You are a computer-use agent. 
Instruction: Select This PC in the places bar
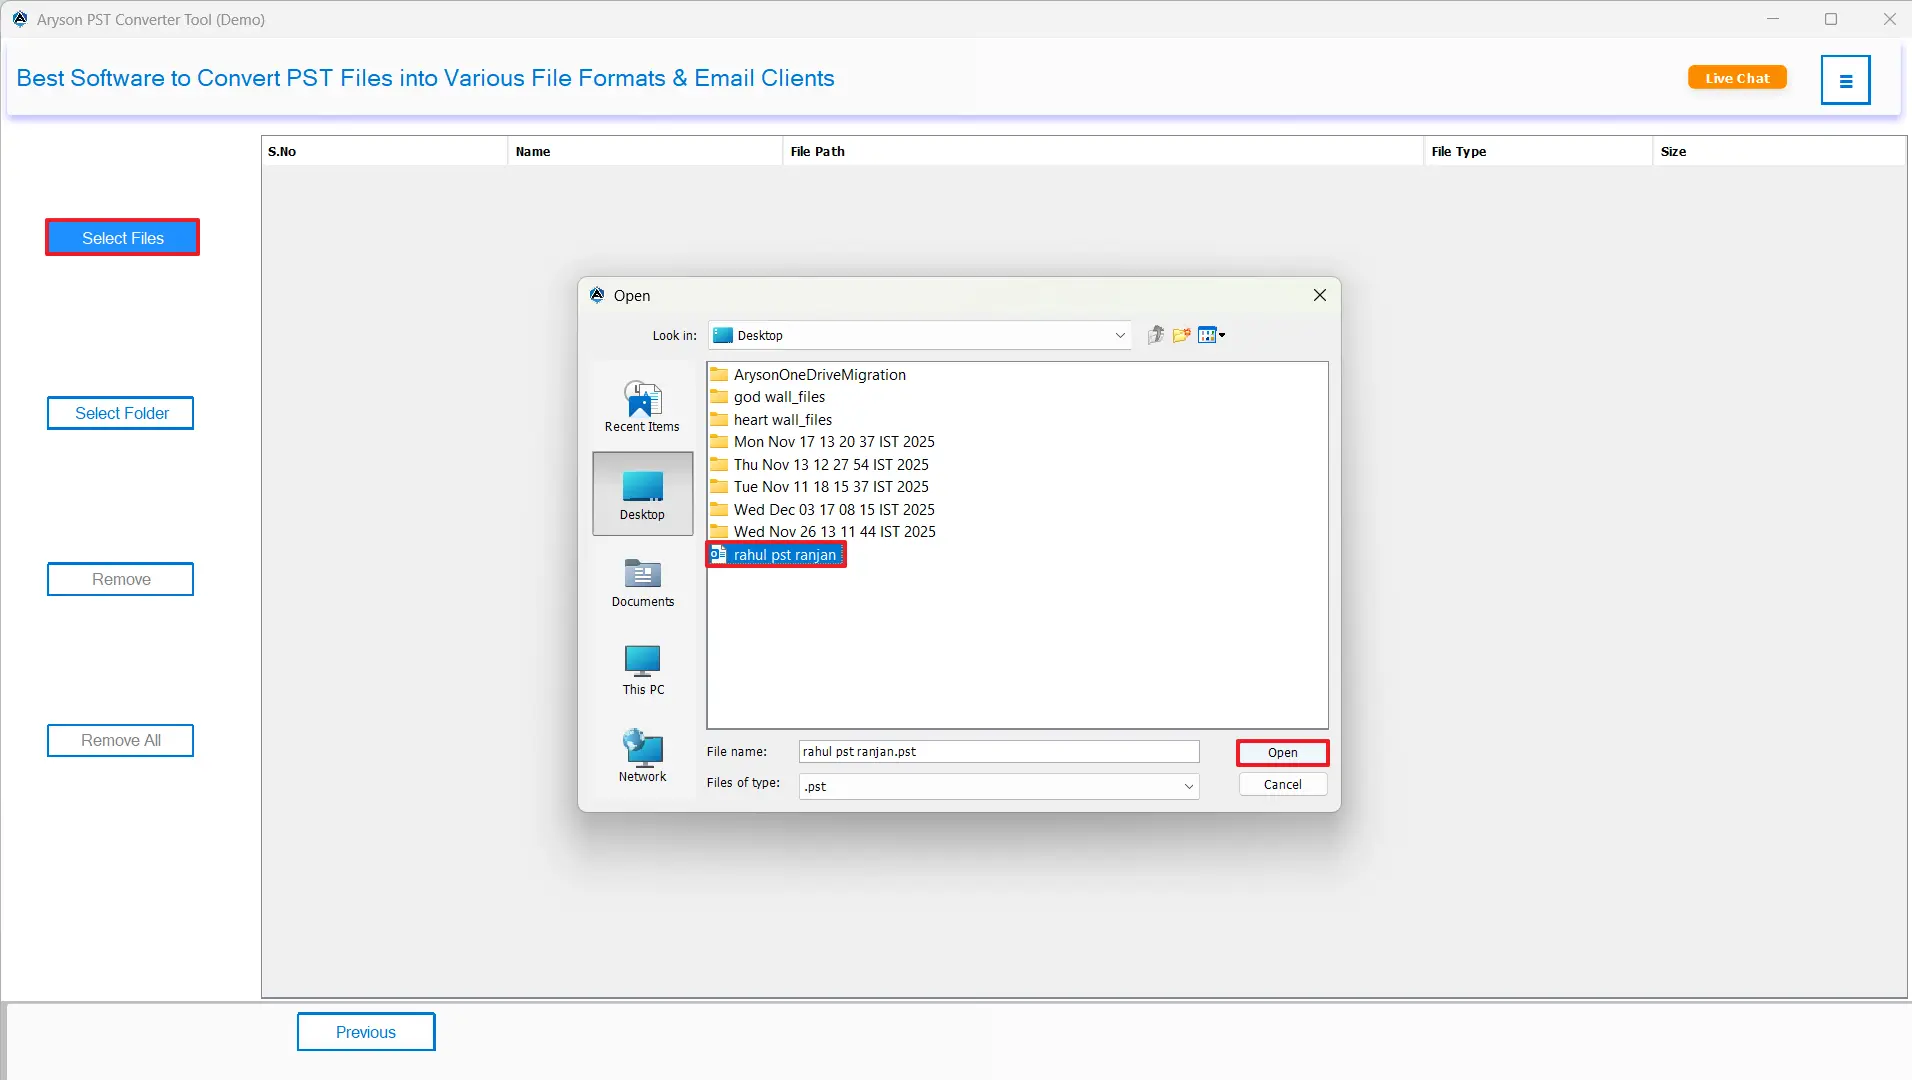coord(642,669)
